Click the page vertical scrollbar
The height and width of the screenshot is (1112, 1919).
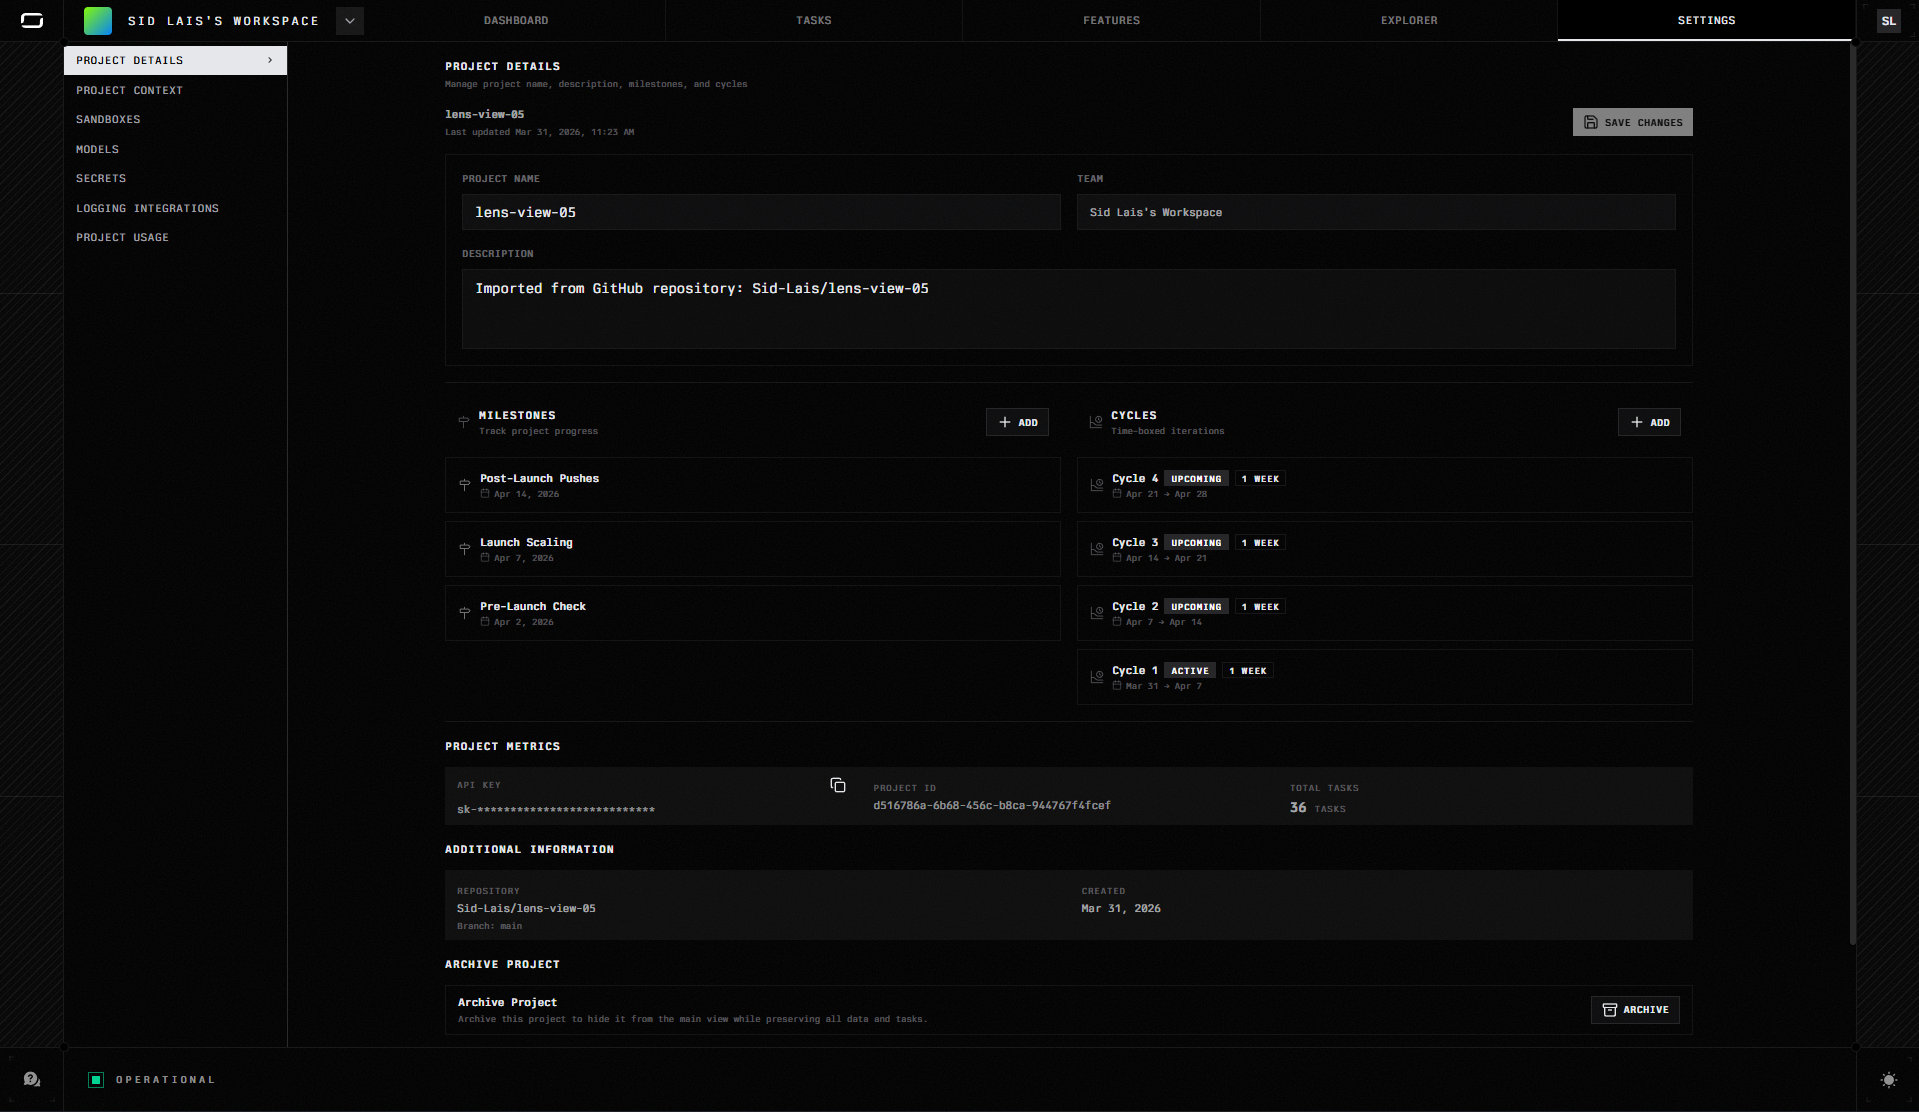[x=1853, y=495]
